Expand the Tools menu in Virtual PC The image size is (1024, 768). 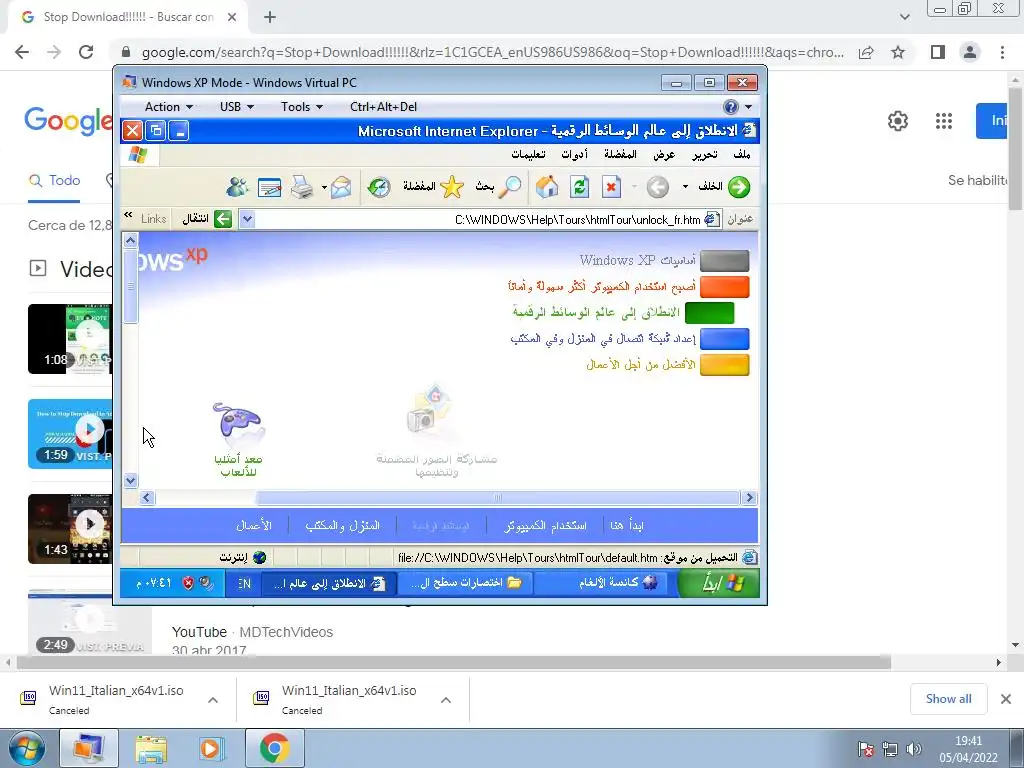[x=302, y=106]
